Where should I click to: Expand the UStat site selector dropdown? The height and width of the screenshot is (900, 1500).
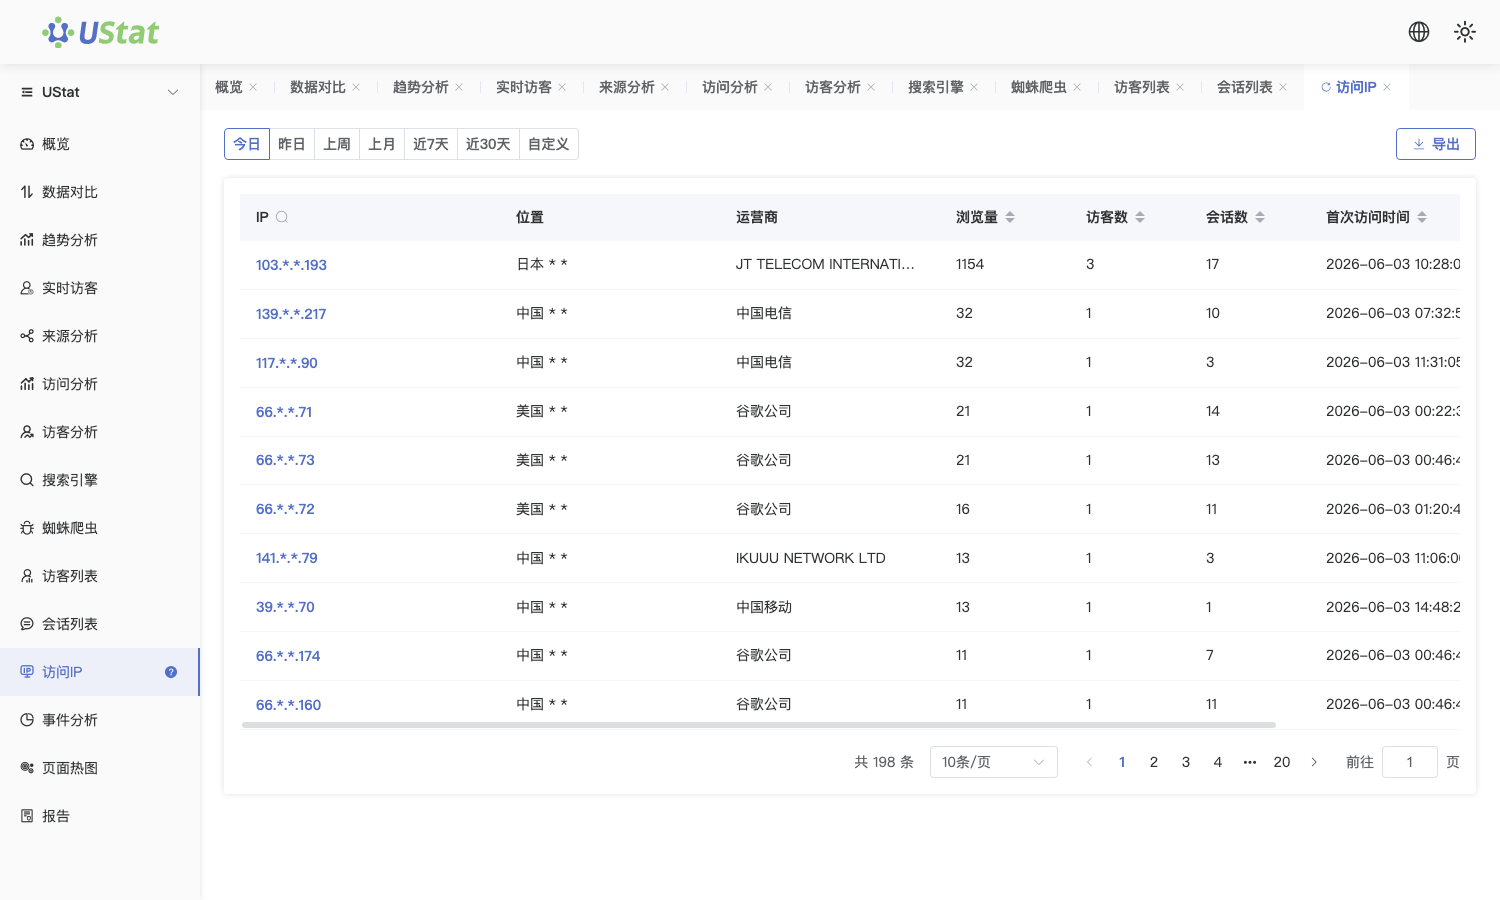[x=100, y=92]
